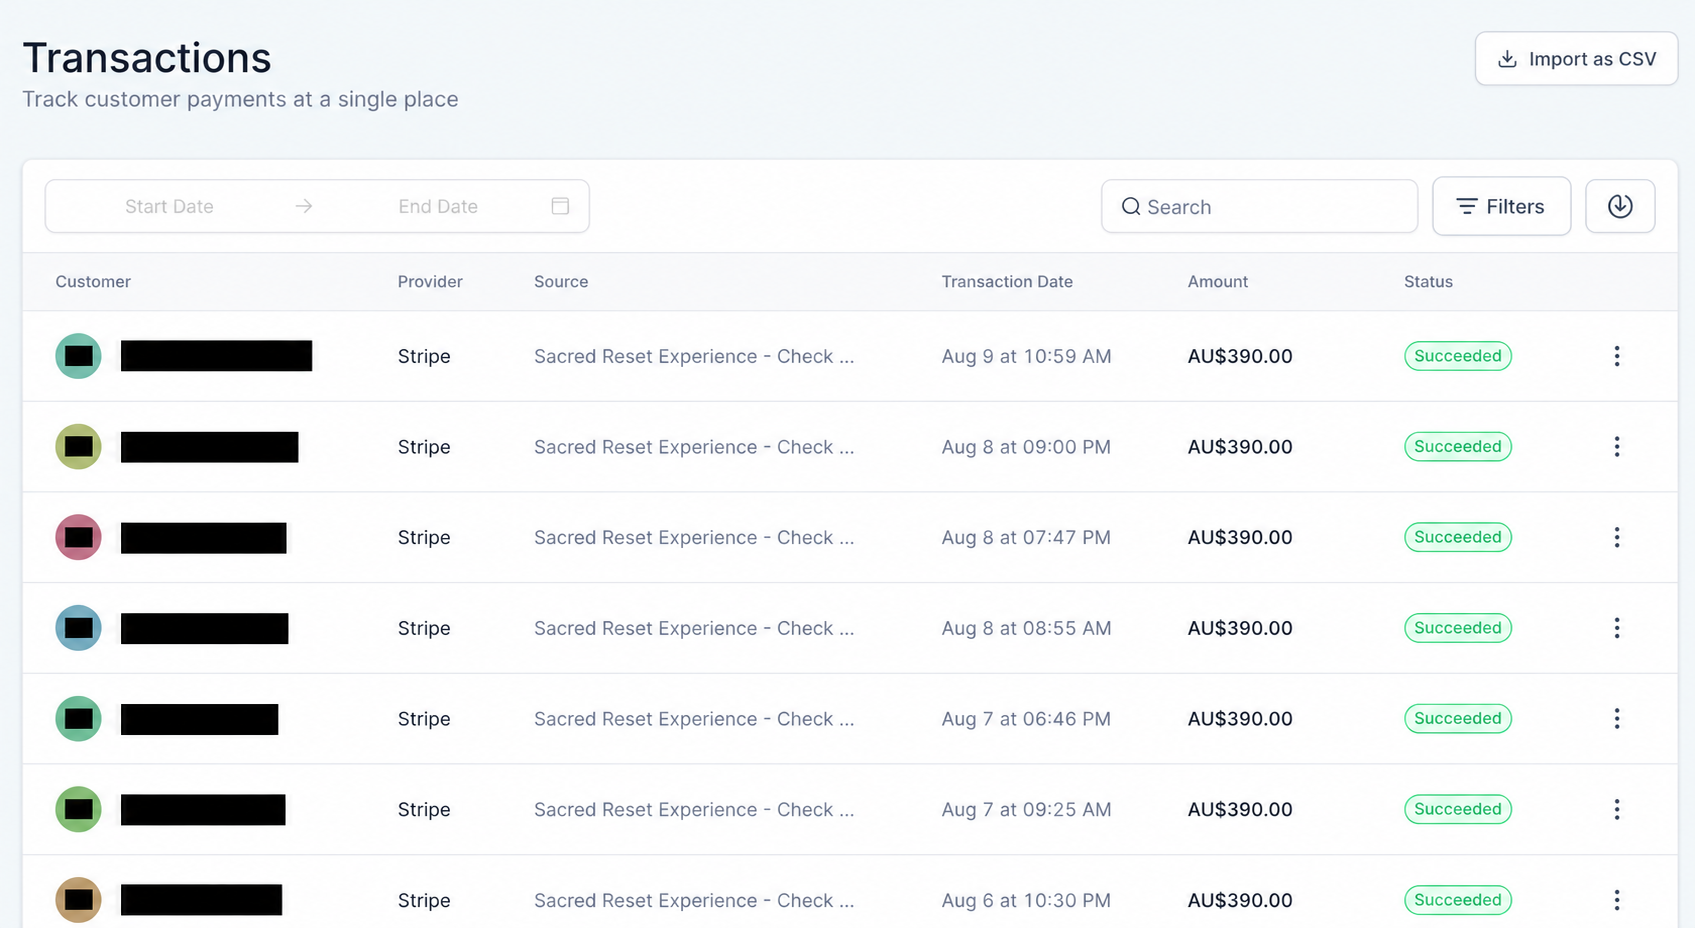Click Stripe provider in Aug 6 10:30 PM row
This screenshot has height=928, width=1695.
pos(424,900)
